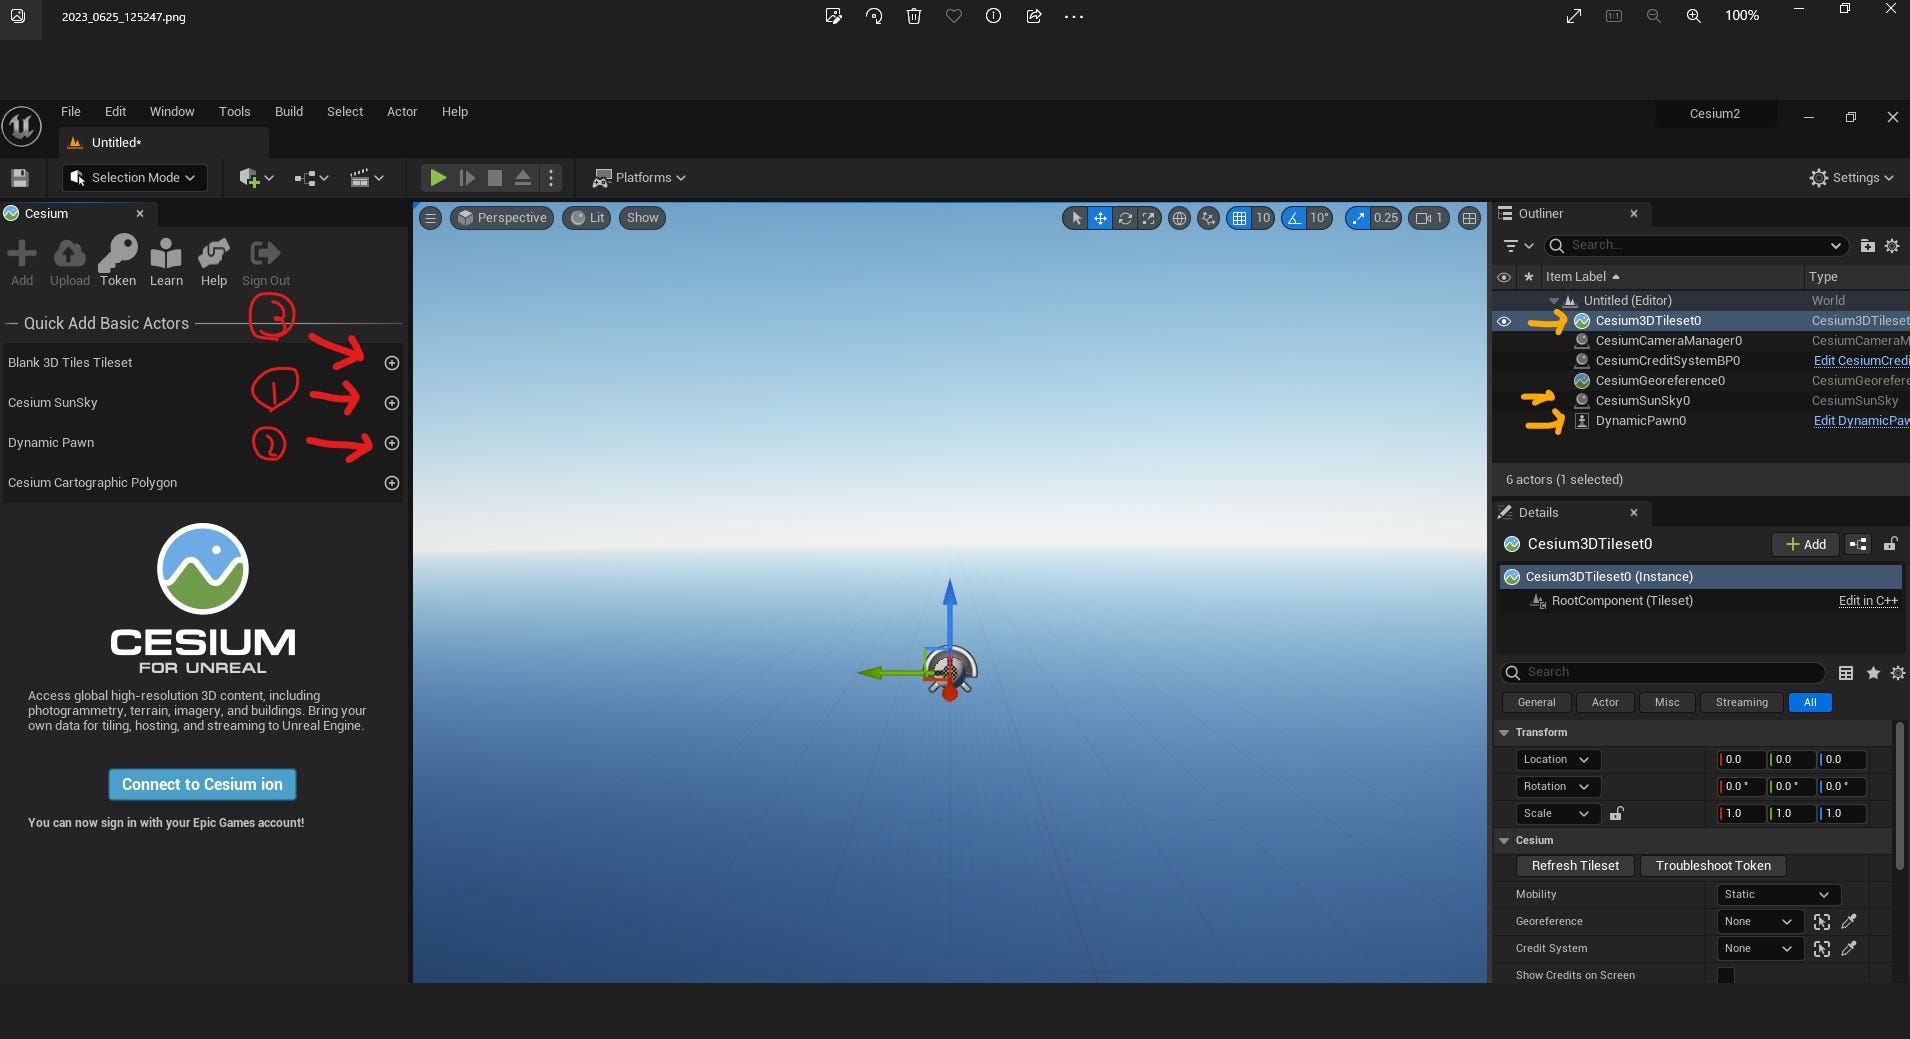The width and height of the screenshot is (1910, 1039).
Task: Open the Window menu
Action: point(172,112)
